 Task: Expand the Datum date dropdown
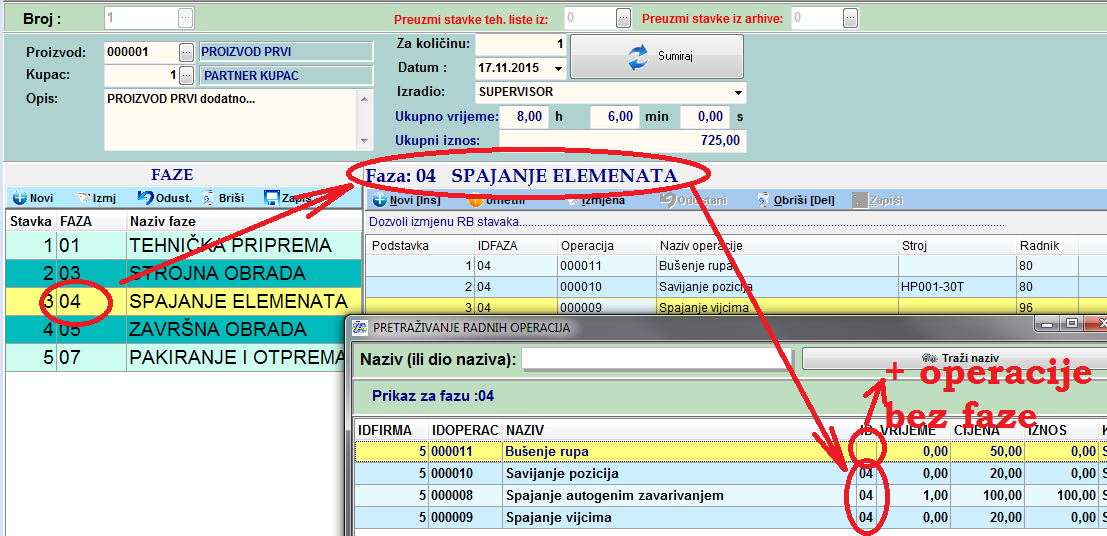click(x=558, y=69)
